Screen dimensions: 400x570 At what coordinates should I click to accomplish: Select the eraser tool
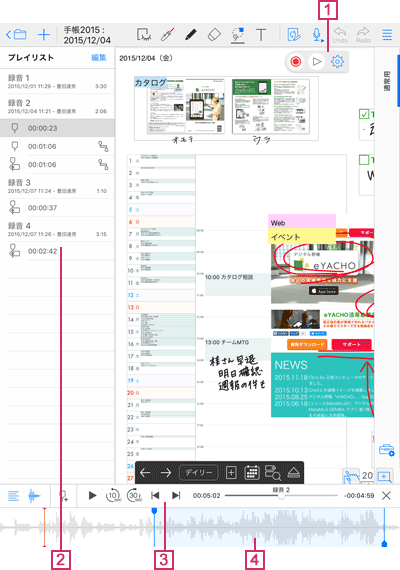[x=214, y=35]
